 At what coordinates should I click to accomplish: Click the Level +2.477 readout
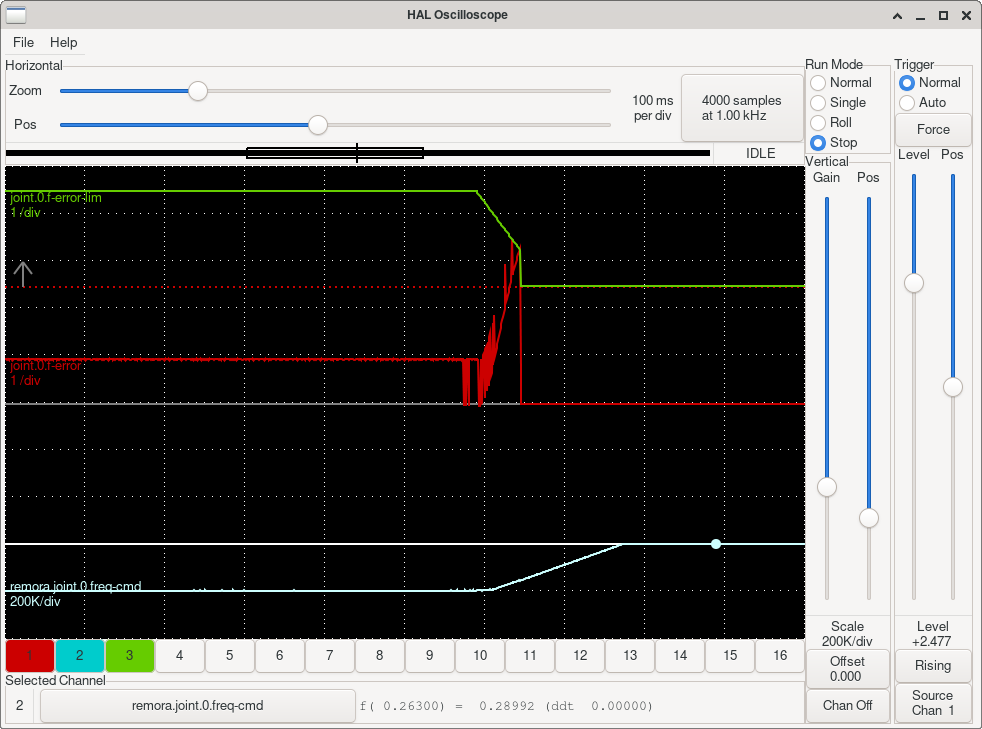click(x=933, y=634)
